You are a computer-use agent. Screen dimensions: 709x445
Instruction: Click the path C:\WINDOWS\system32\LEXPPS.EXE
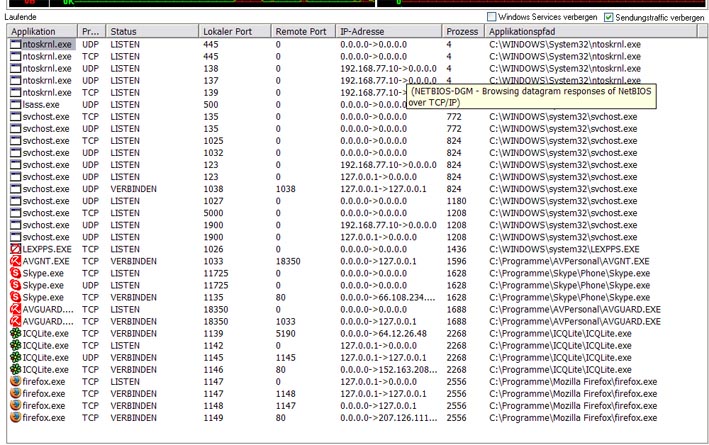pos(564,249)
